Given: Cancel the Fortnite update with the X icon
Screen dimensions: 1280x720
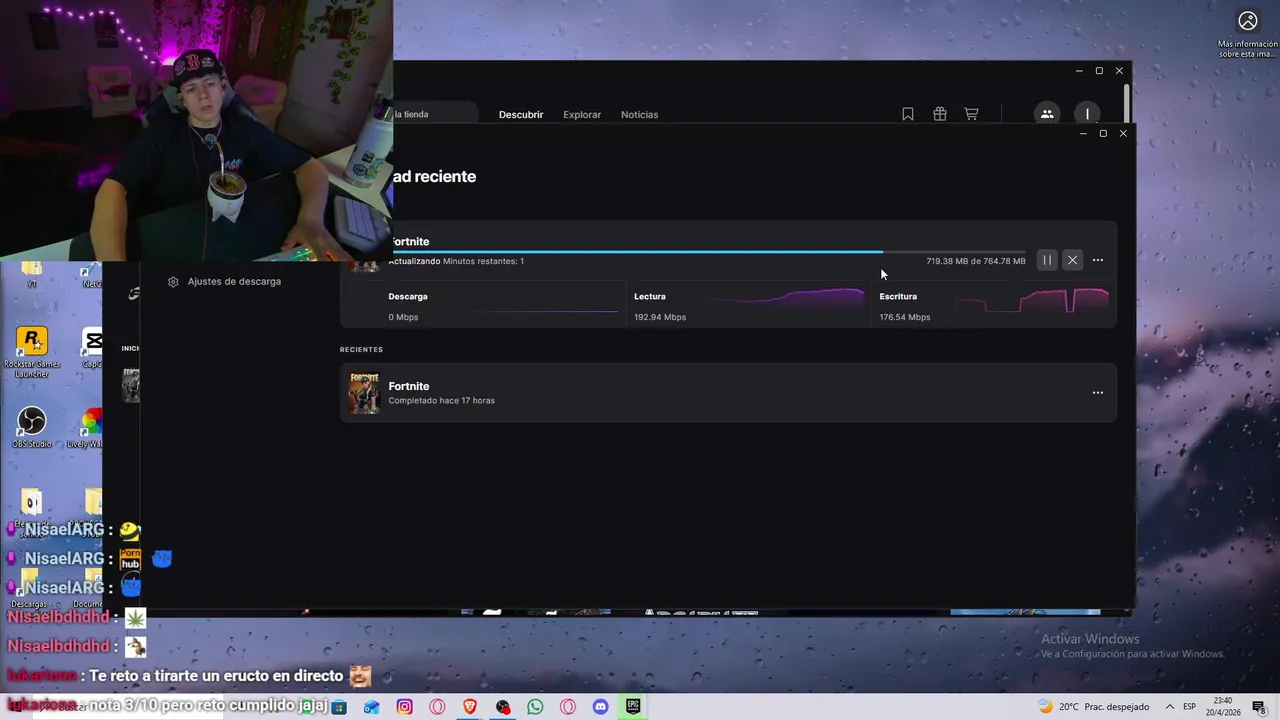Looking at the screenshot, I should [x=1072, y=260].
